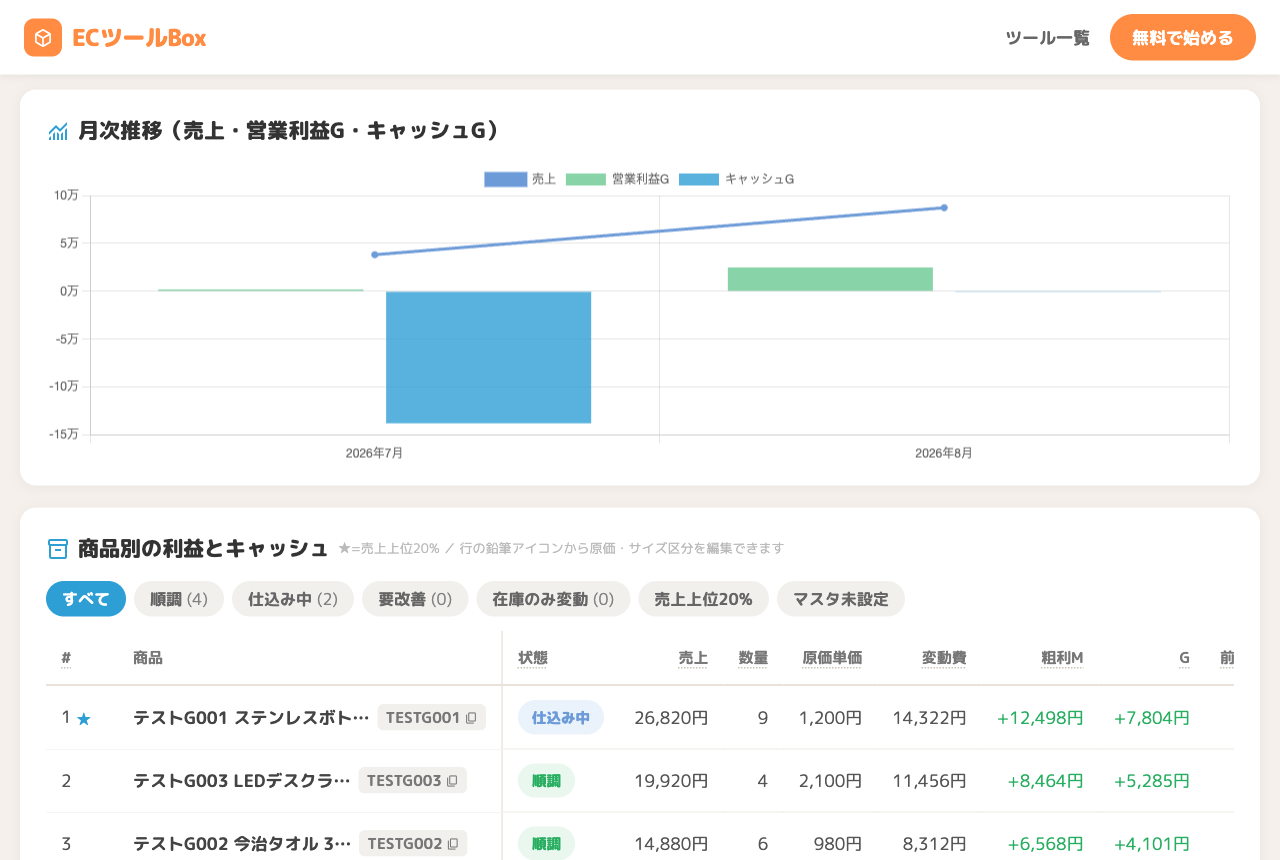Toggle the キャッシュG legend swatch
Viewport: 1280px width, 860px height.
[x=699, y=179]
